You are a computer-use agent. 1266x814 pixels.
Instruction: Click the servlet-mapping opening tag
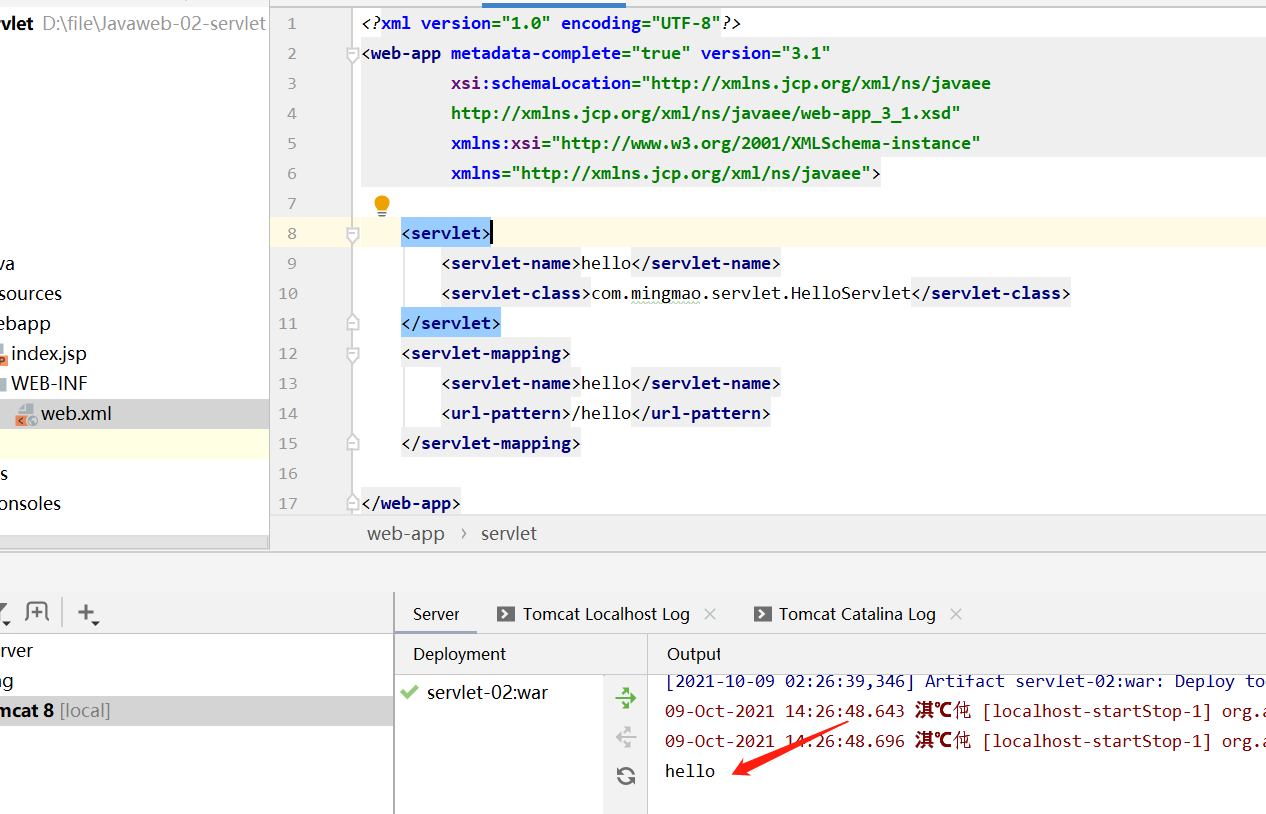click(x=486, y=354)
